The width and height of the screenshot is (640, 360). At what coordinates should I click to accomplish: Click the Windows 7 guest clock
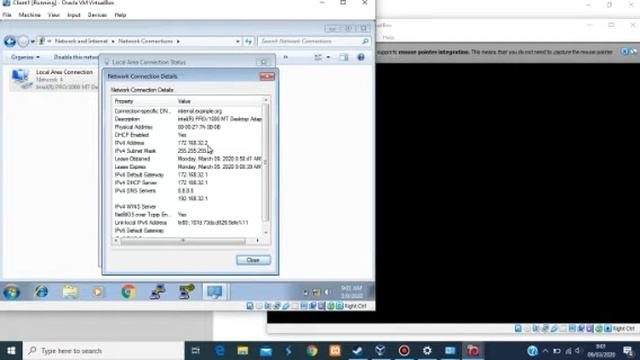(351, 292)
